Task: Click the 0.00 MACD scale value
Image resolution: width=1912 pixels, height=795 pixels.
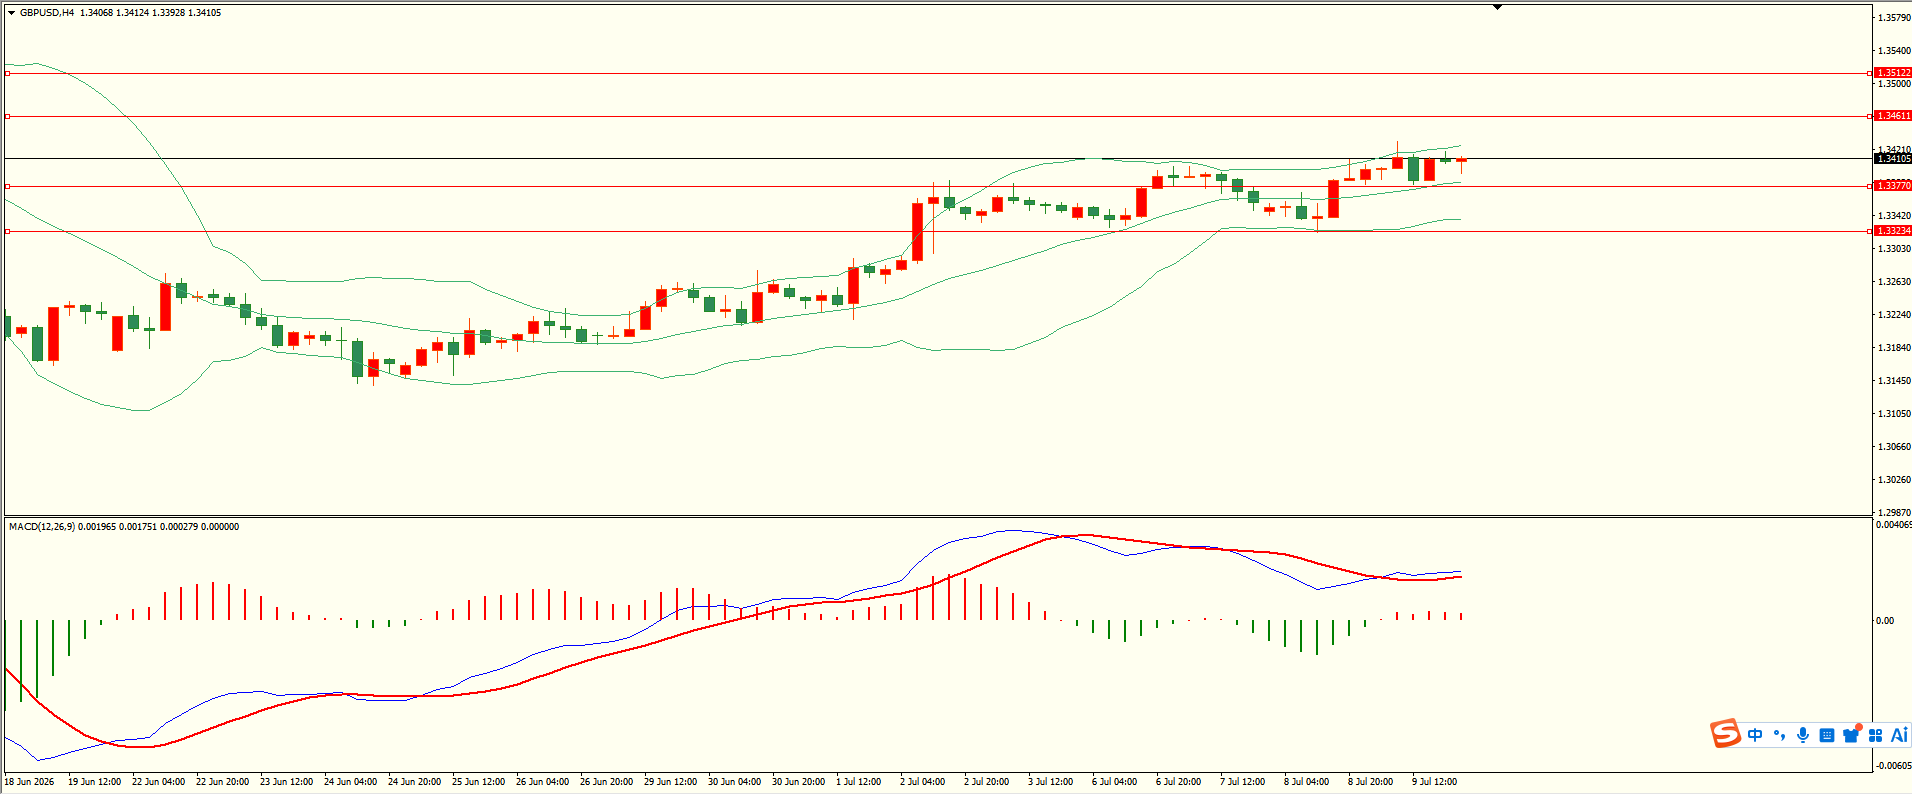Action: coord(1885,621)
